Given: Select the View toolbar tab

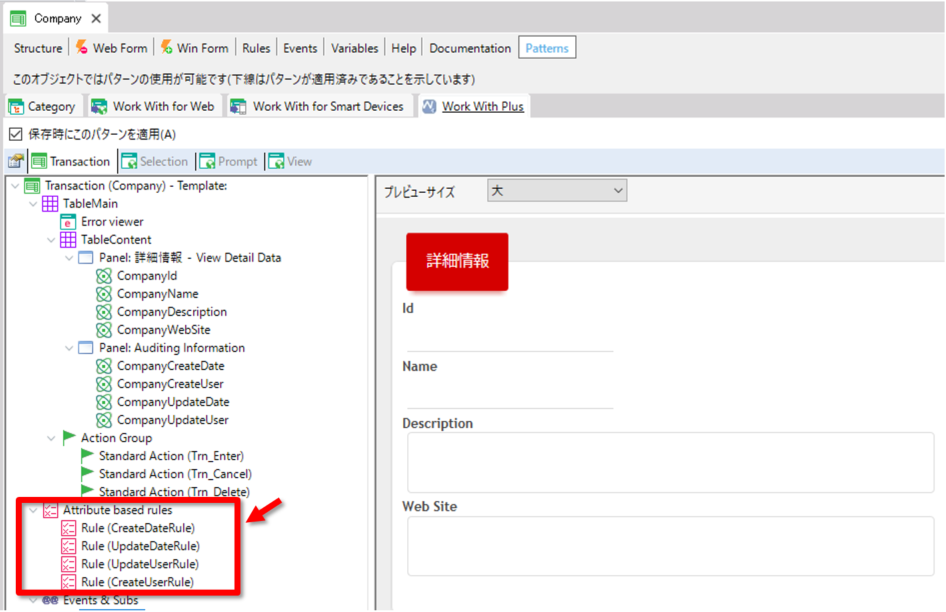Looking at the screenshot, I should (291, 161).
